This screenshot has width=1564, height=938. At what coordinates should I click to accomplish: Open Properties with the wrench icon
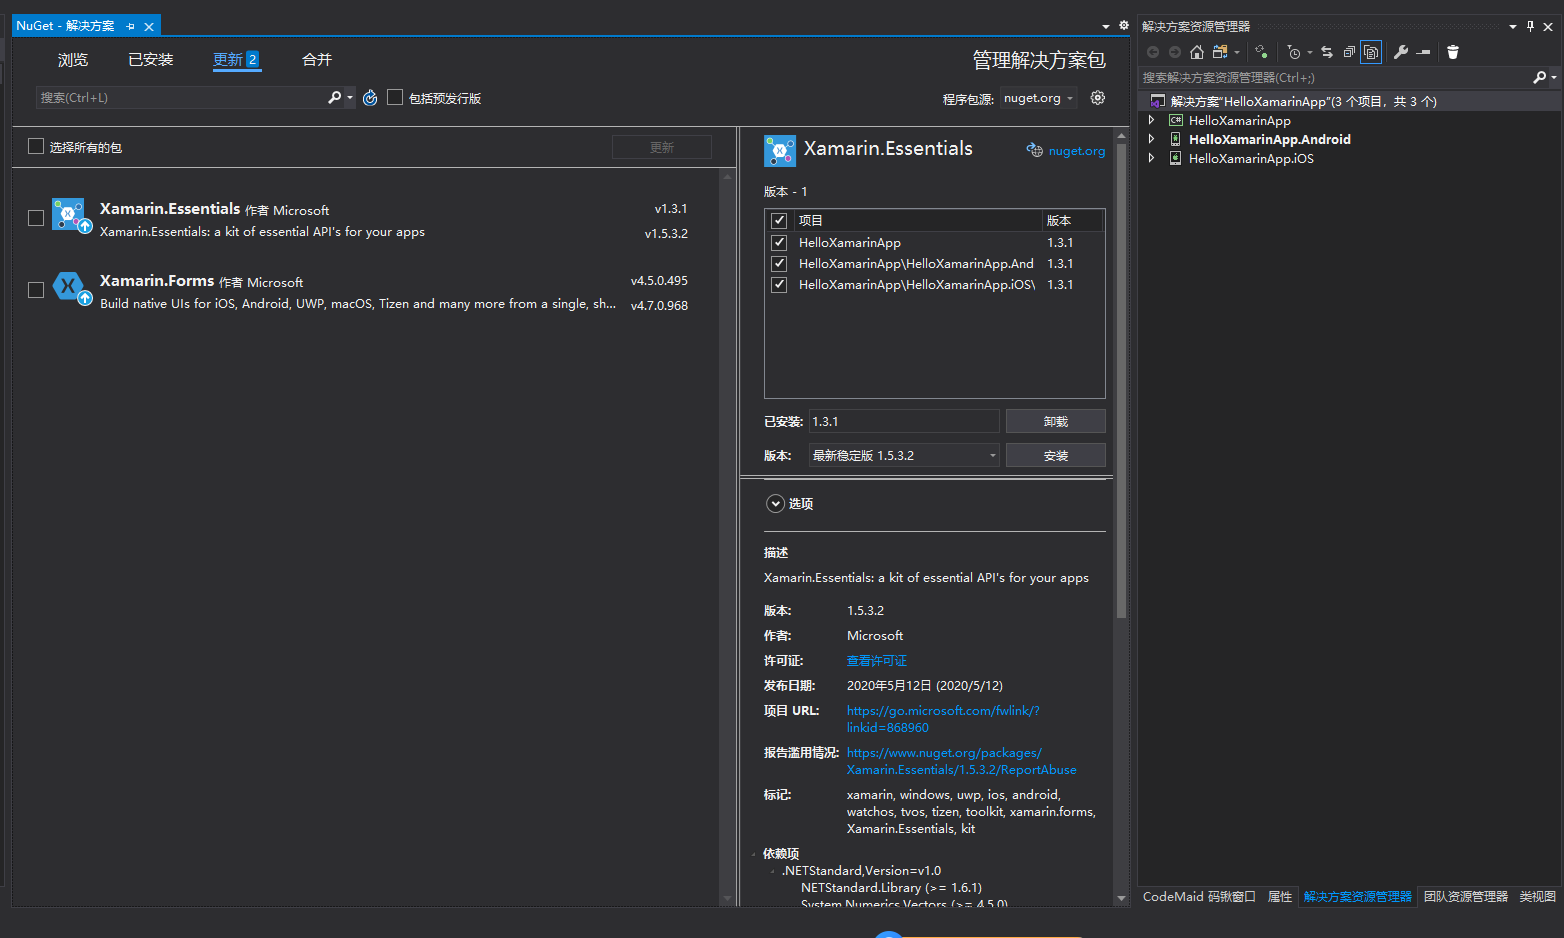(x=1400, y=52)
